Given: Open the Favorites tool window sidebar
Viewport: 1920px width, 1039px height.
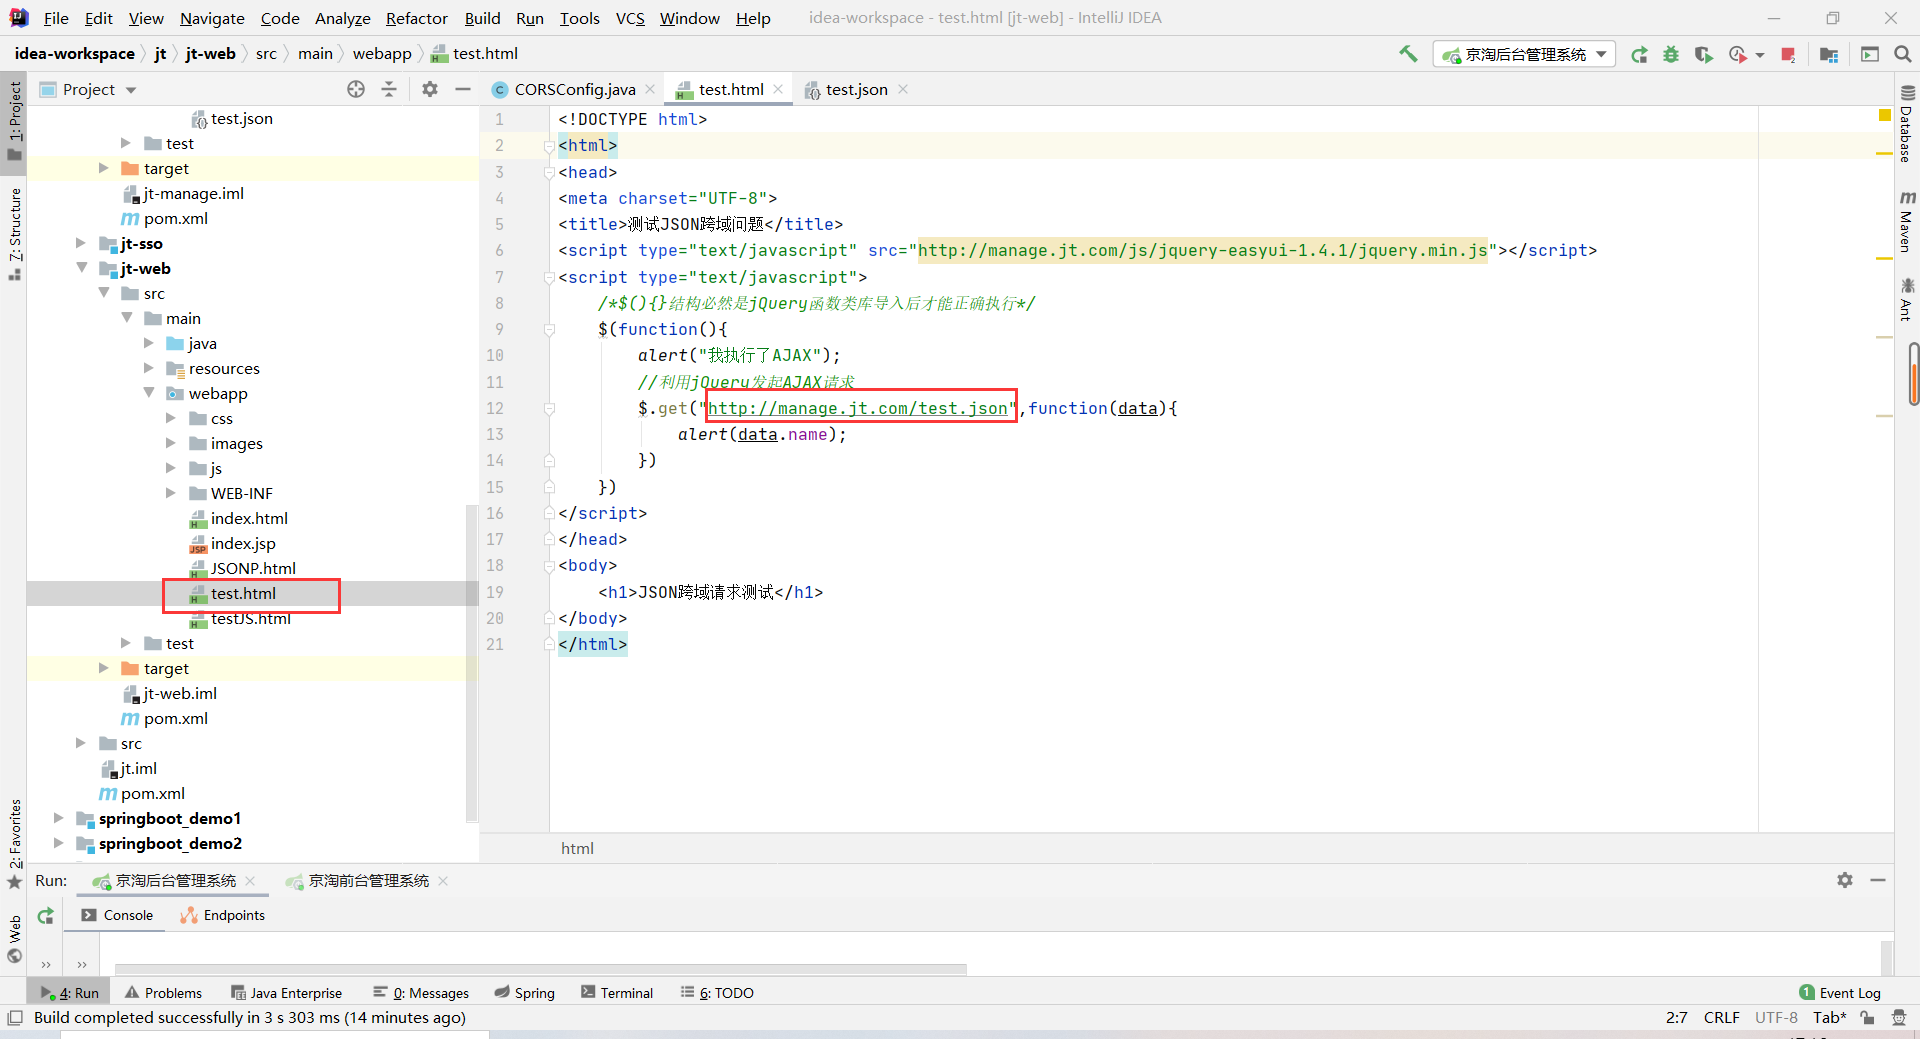Looking at the screenshot, I should pos(14,843).
